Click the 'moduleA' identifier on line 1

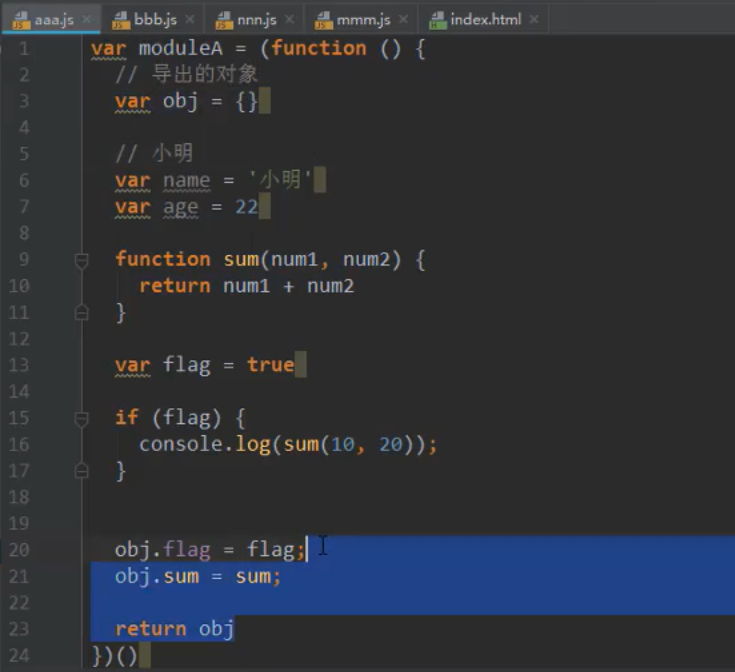(180, 49)
